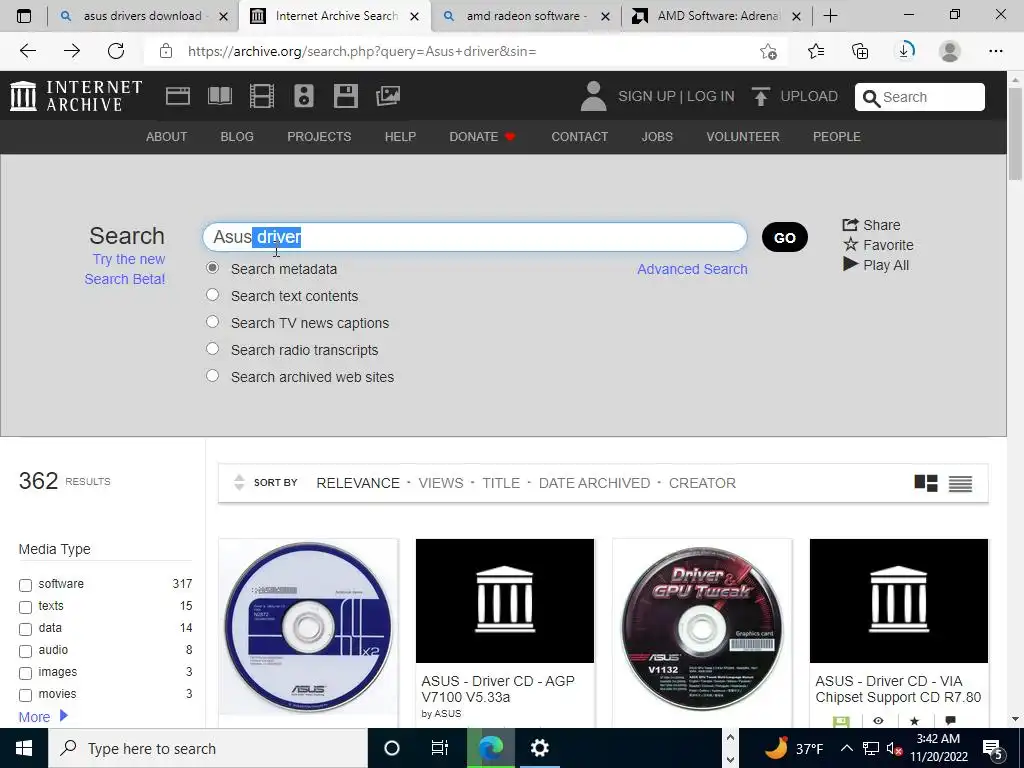Check the data media type filter
Image resolution: width=1024 pixels, height=768 pixels.
pos(25,630)
